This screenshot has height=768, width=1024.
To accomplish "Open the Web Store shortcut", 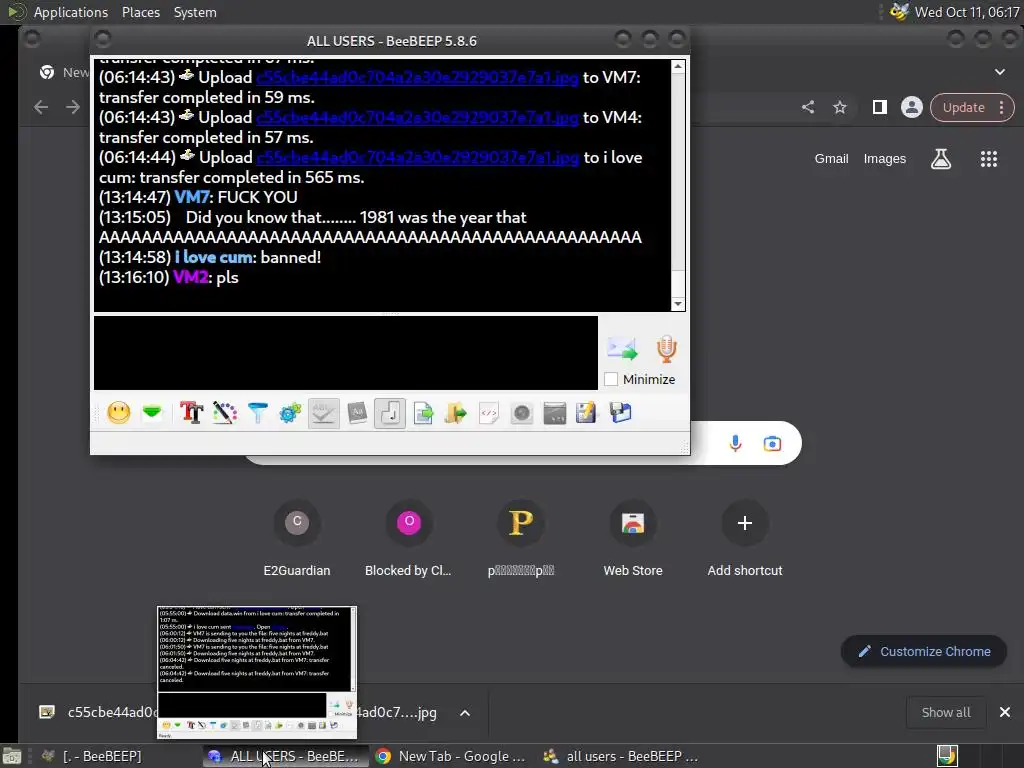I will coord(633,539).
